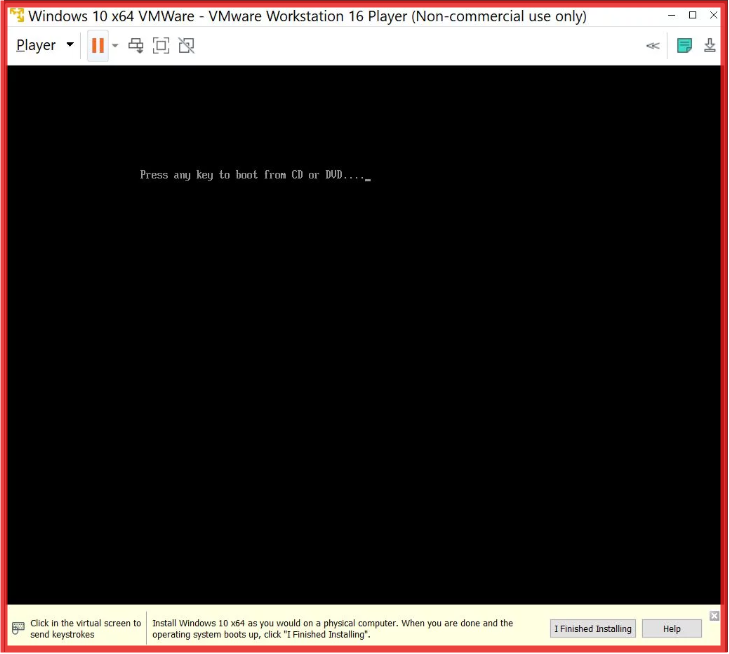Screen dimensions: 729x654
Task: Switch to Unity mode
Action: click(x=186, y=45)
